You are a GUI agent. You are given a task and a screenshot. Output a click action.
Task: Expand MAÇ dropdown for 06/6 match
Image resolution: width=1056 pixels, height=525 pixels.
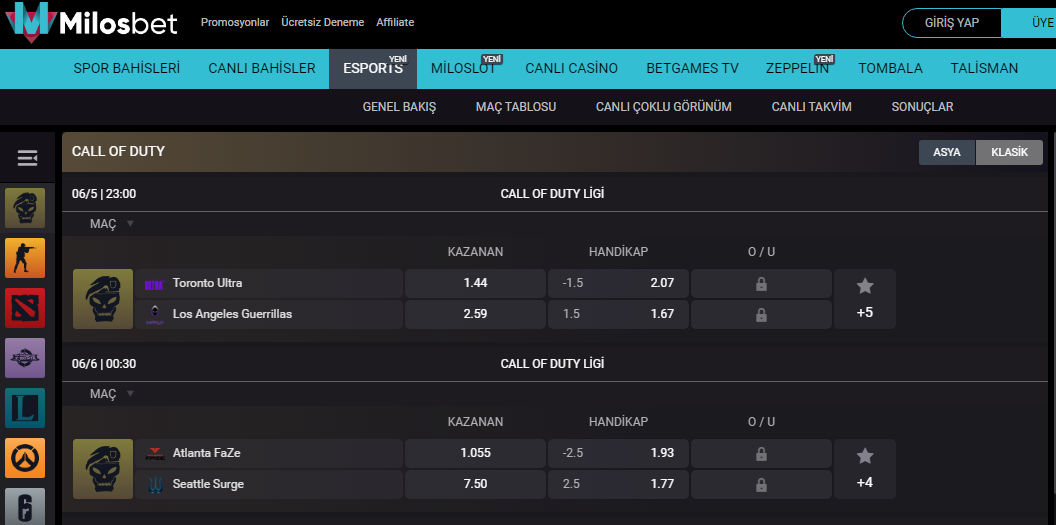112,394
